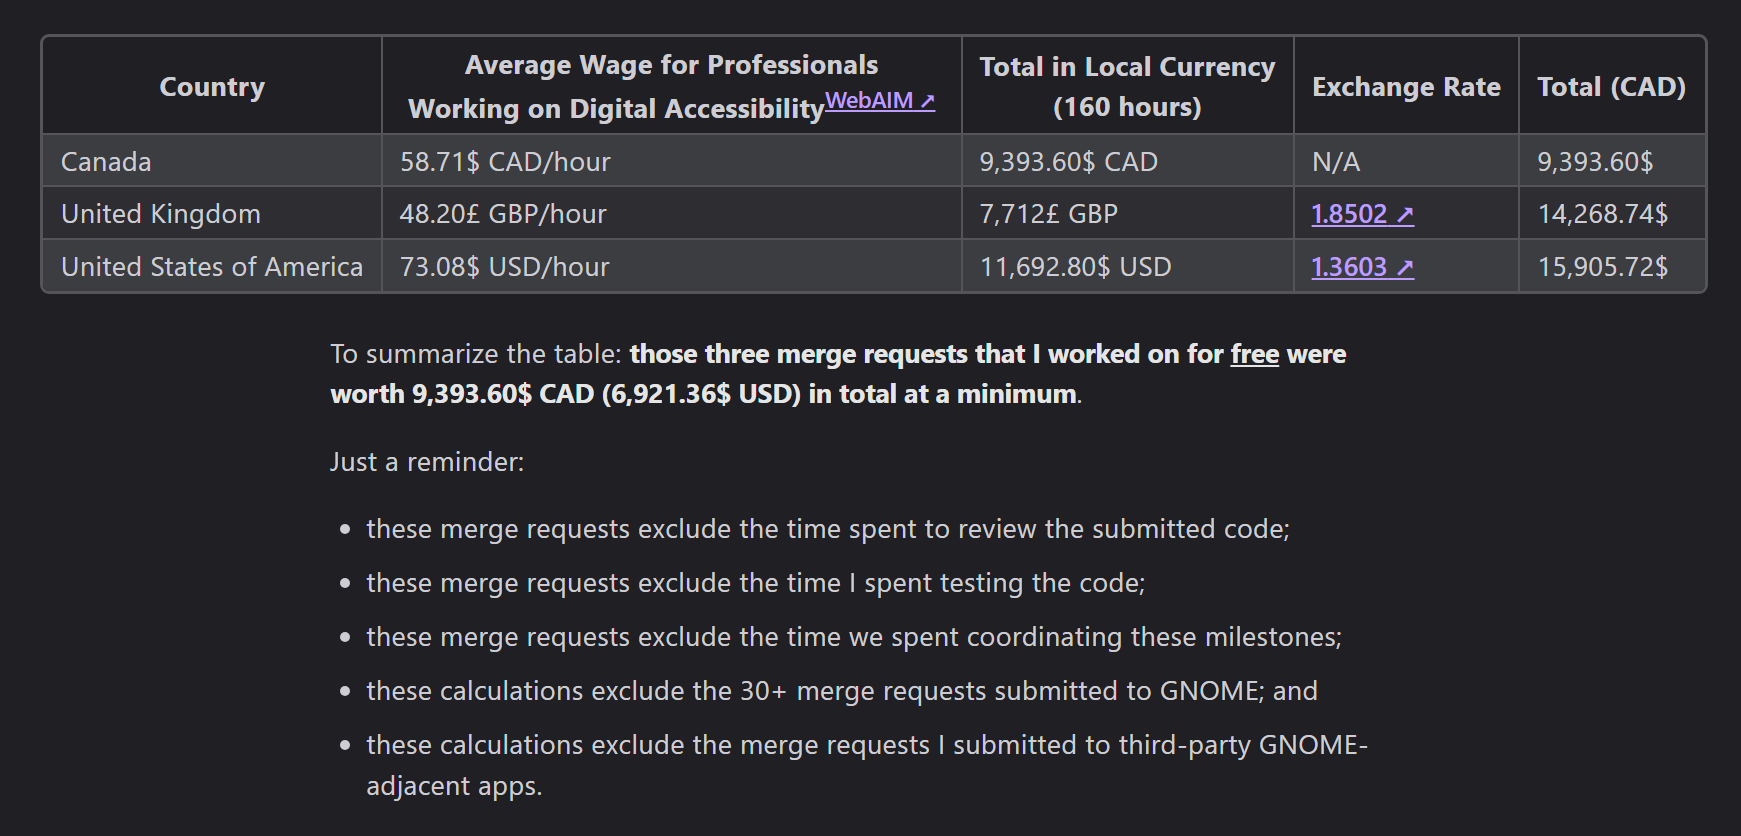Select the United States of America cell

point(212,267)
